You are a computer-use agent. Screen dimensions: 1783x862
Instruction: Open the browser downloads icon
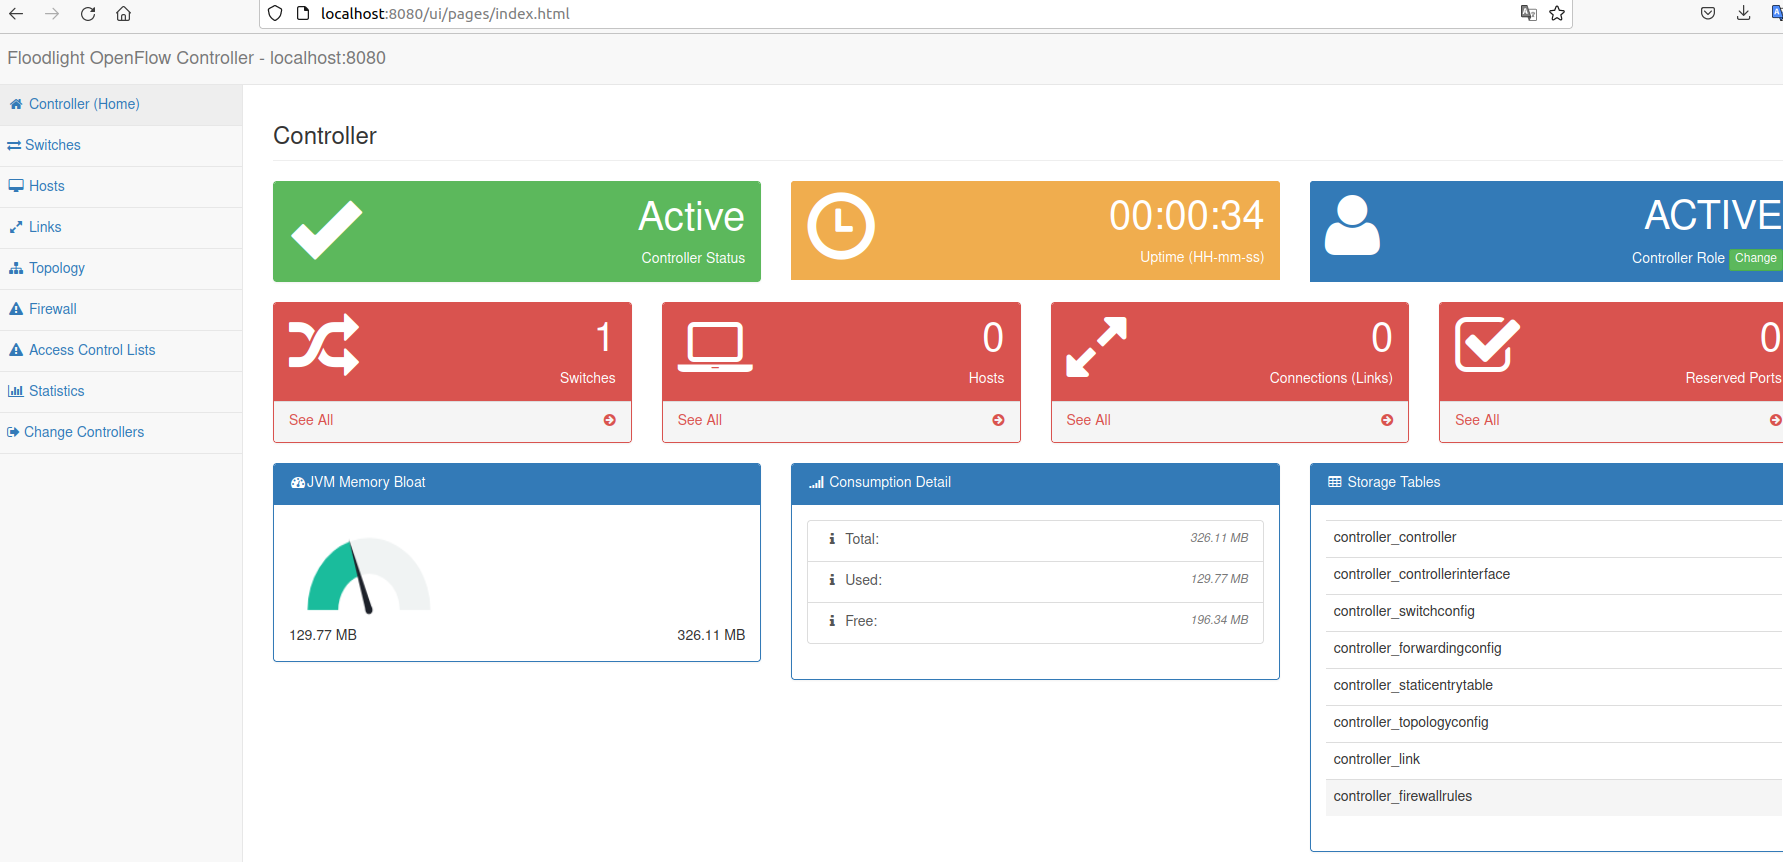click(1743, 14)
